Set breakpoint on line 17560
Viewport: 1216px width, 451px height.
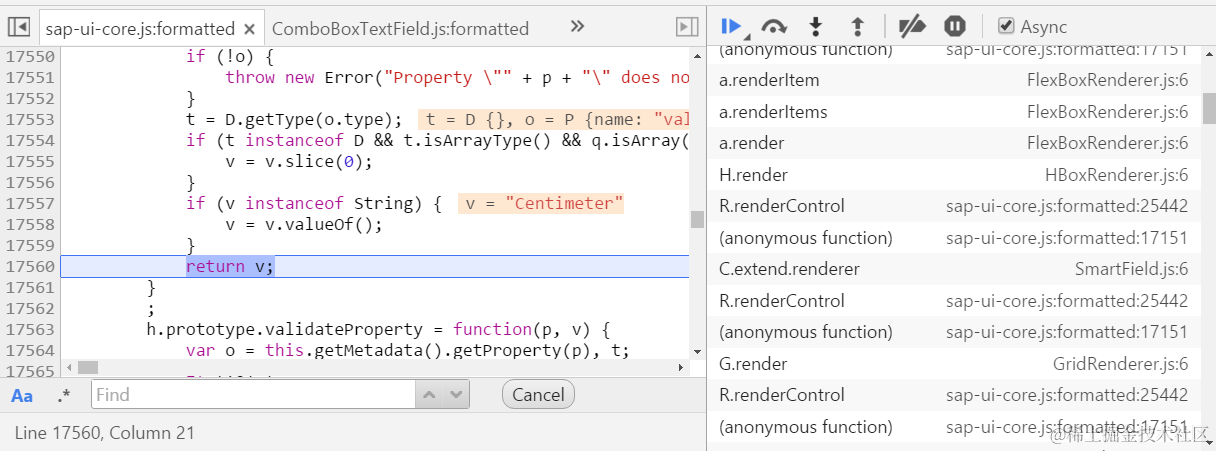tap(29, 266)
